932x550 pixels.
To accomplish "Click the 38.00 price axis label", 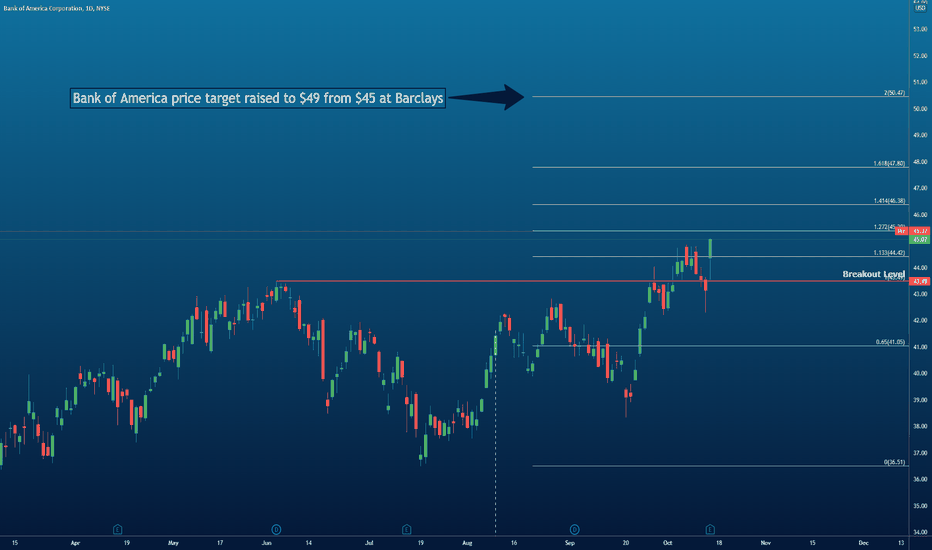I will pos(920,426).
